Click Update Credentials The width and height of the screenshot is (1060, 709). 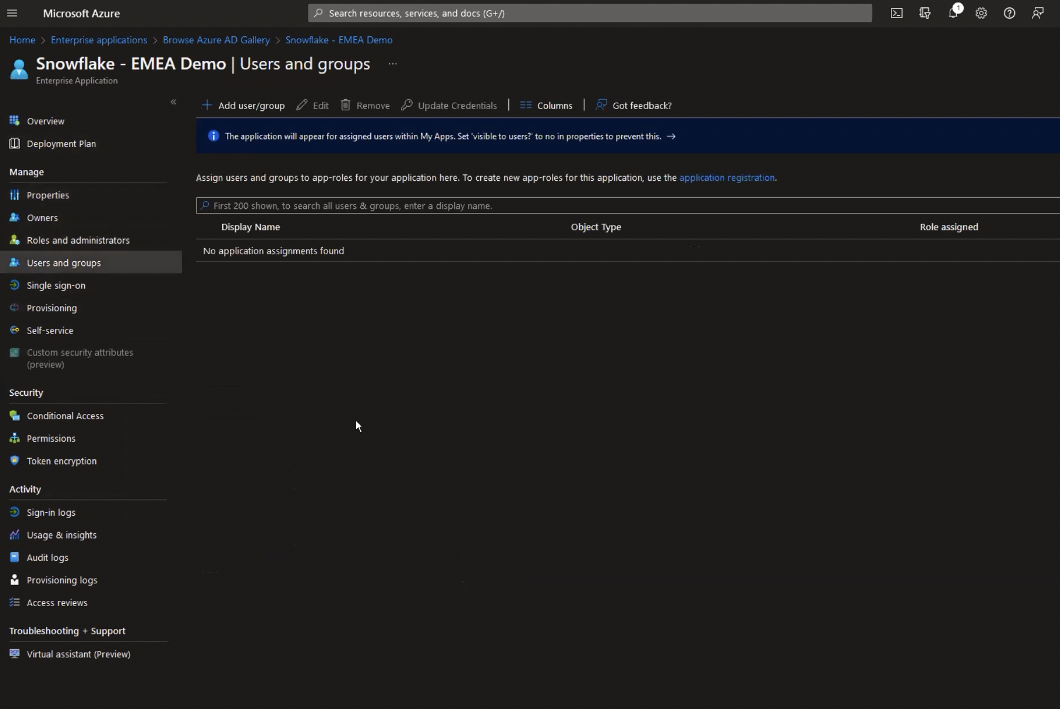click(449, 105)
